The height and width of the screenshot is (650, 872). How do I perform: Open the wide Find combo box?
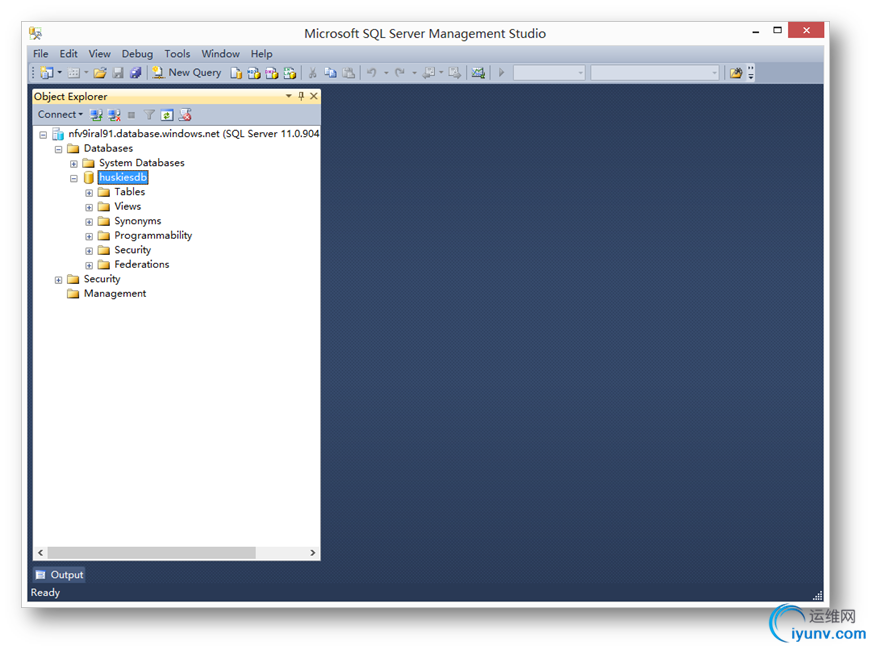pos(655,73)
